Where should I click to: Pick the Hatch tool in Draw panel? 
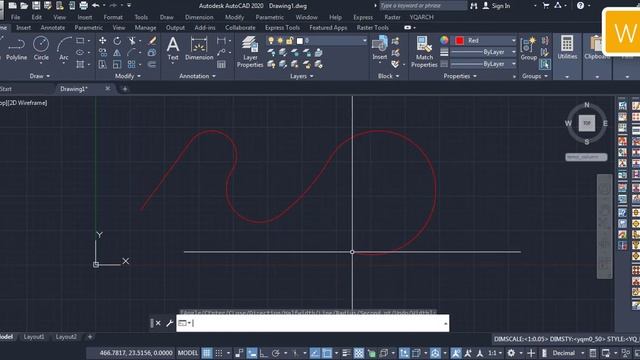(x=80, y=64)
